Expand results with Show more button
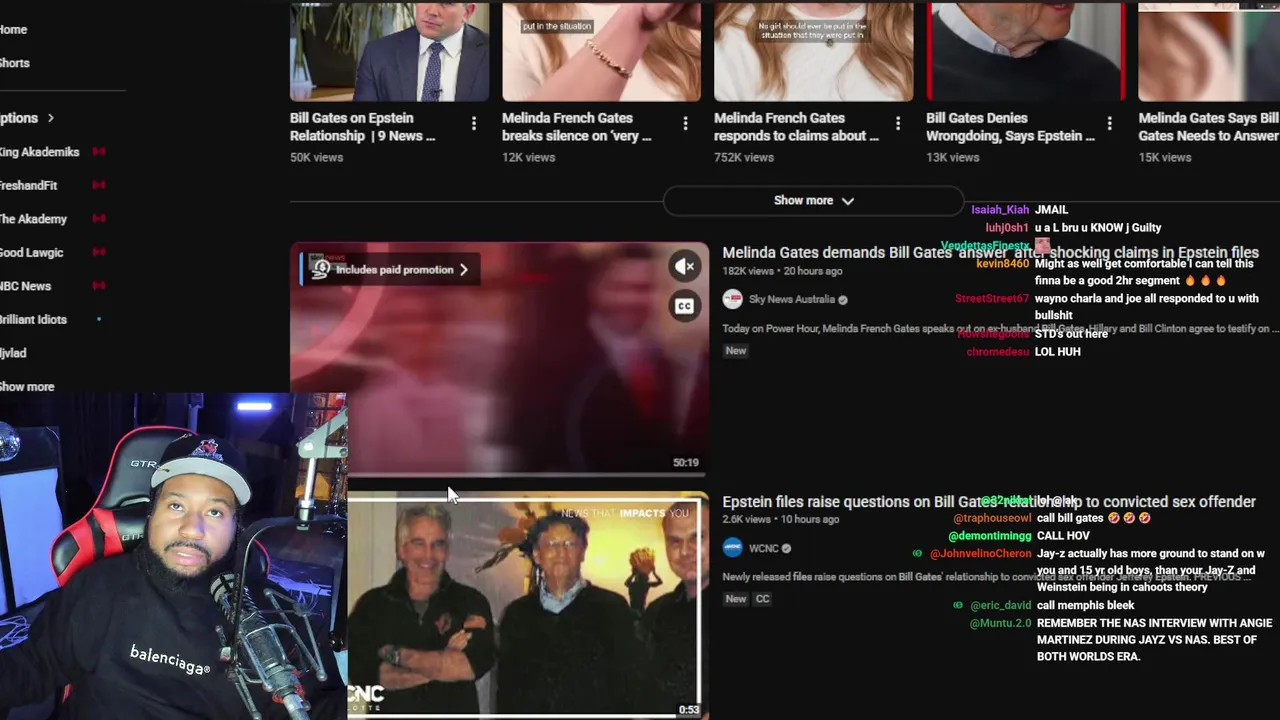 click(813, 200)
